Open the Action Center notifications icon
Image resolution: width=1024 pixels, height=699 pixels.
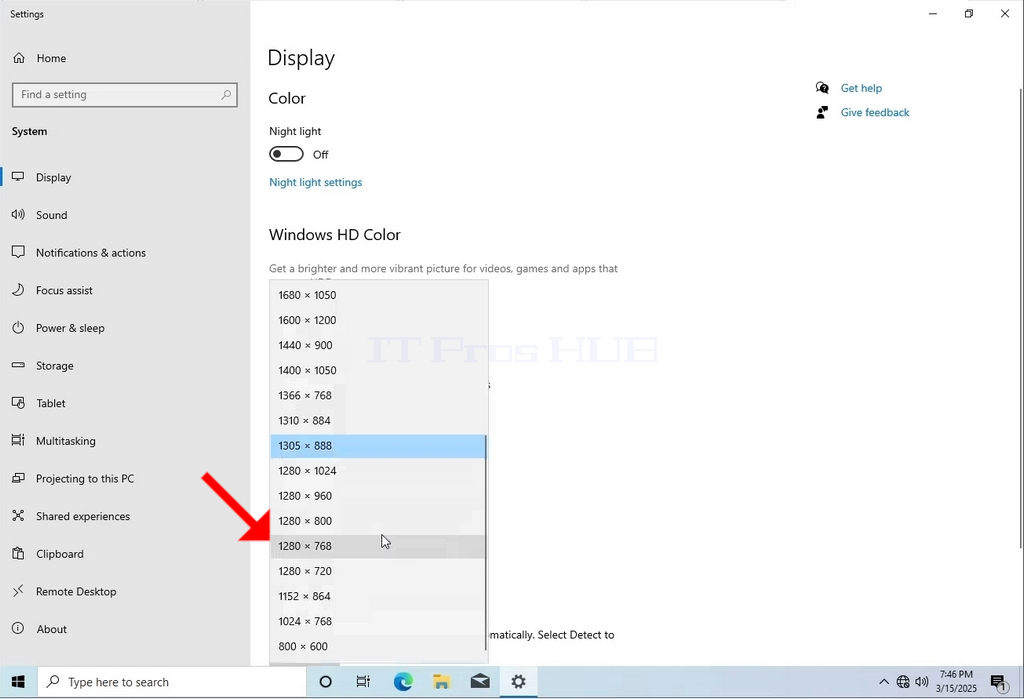point(999,683)
